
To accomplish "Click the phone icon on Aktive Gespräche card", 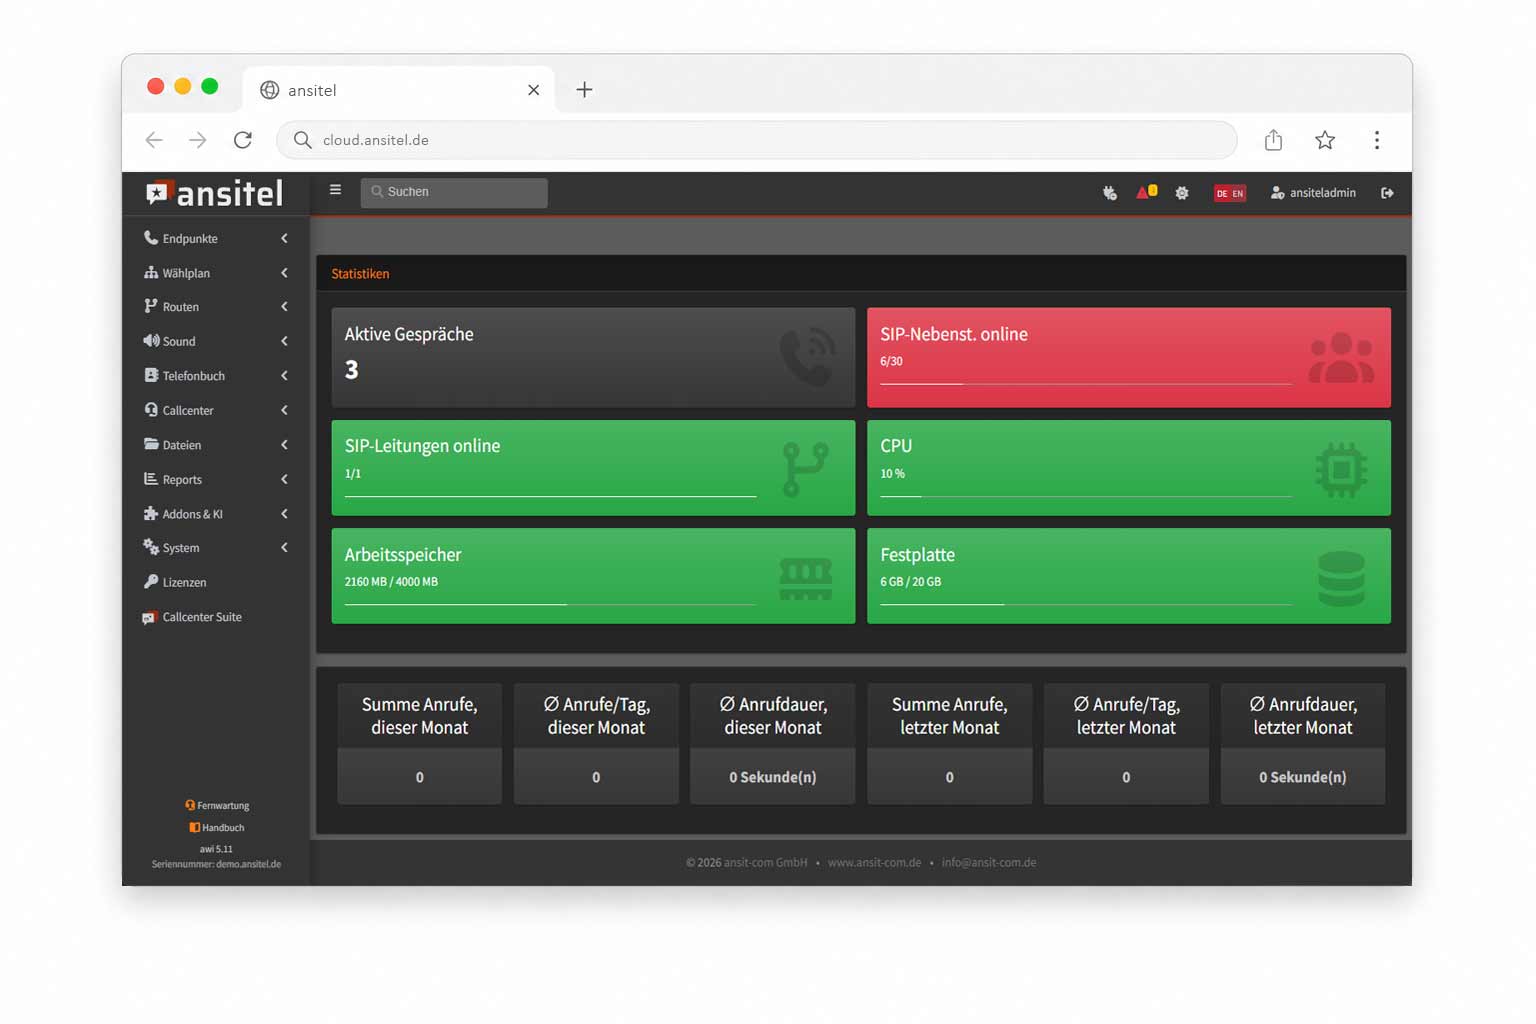I will pyautogui.click(x=808, y=357).
